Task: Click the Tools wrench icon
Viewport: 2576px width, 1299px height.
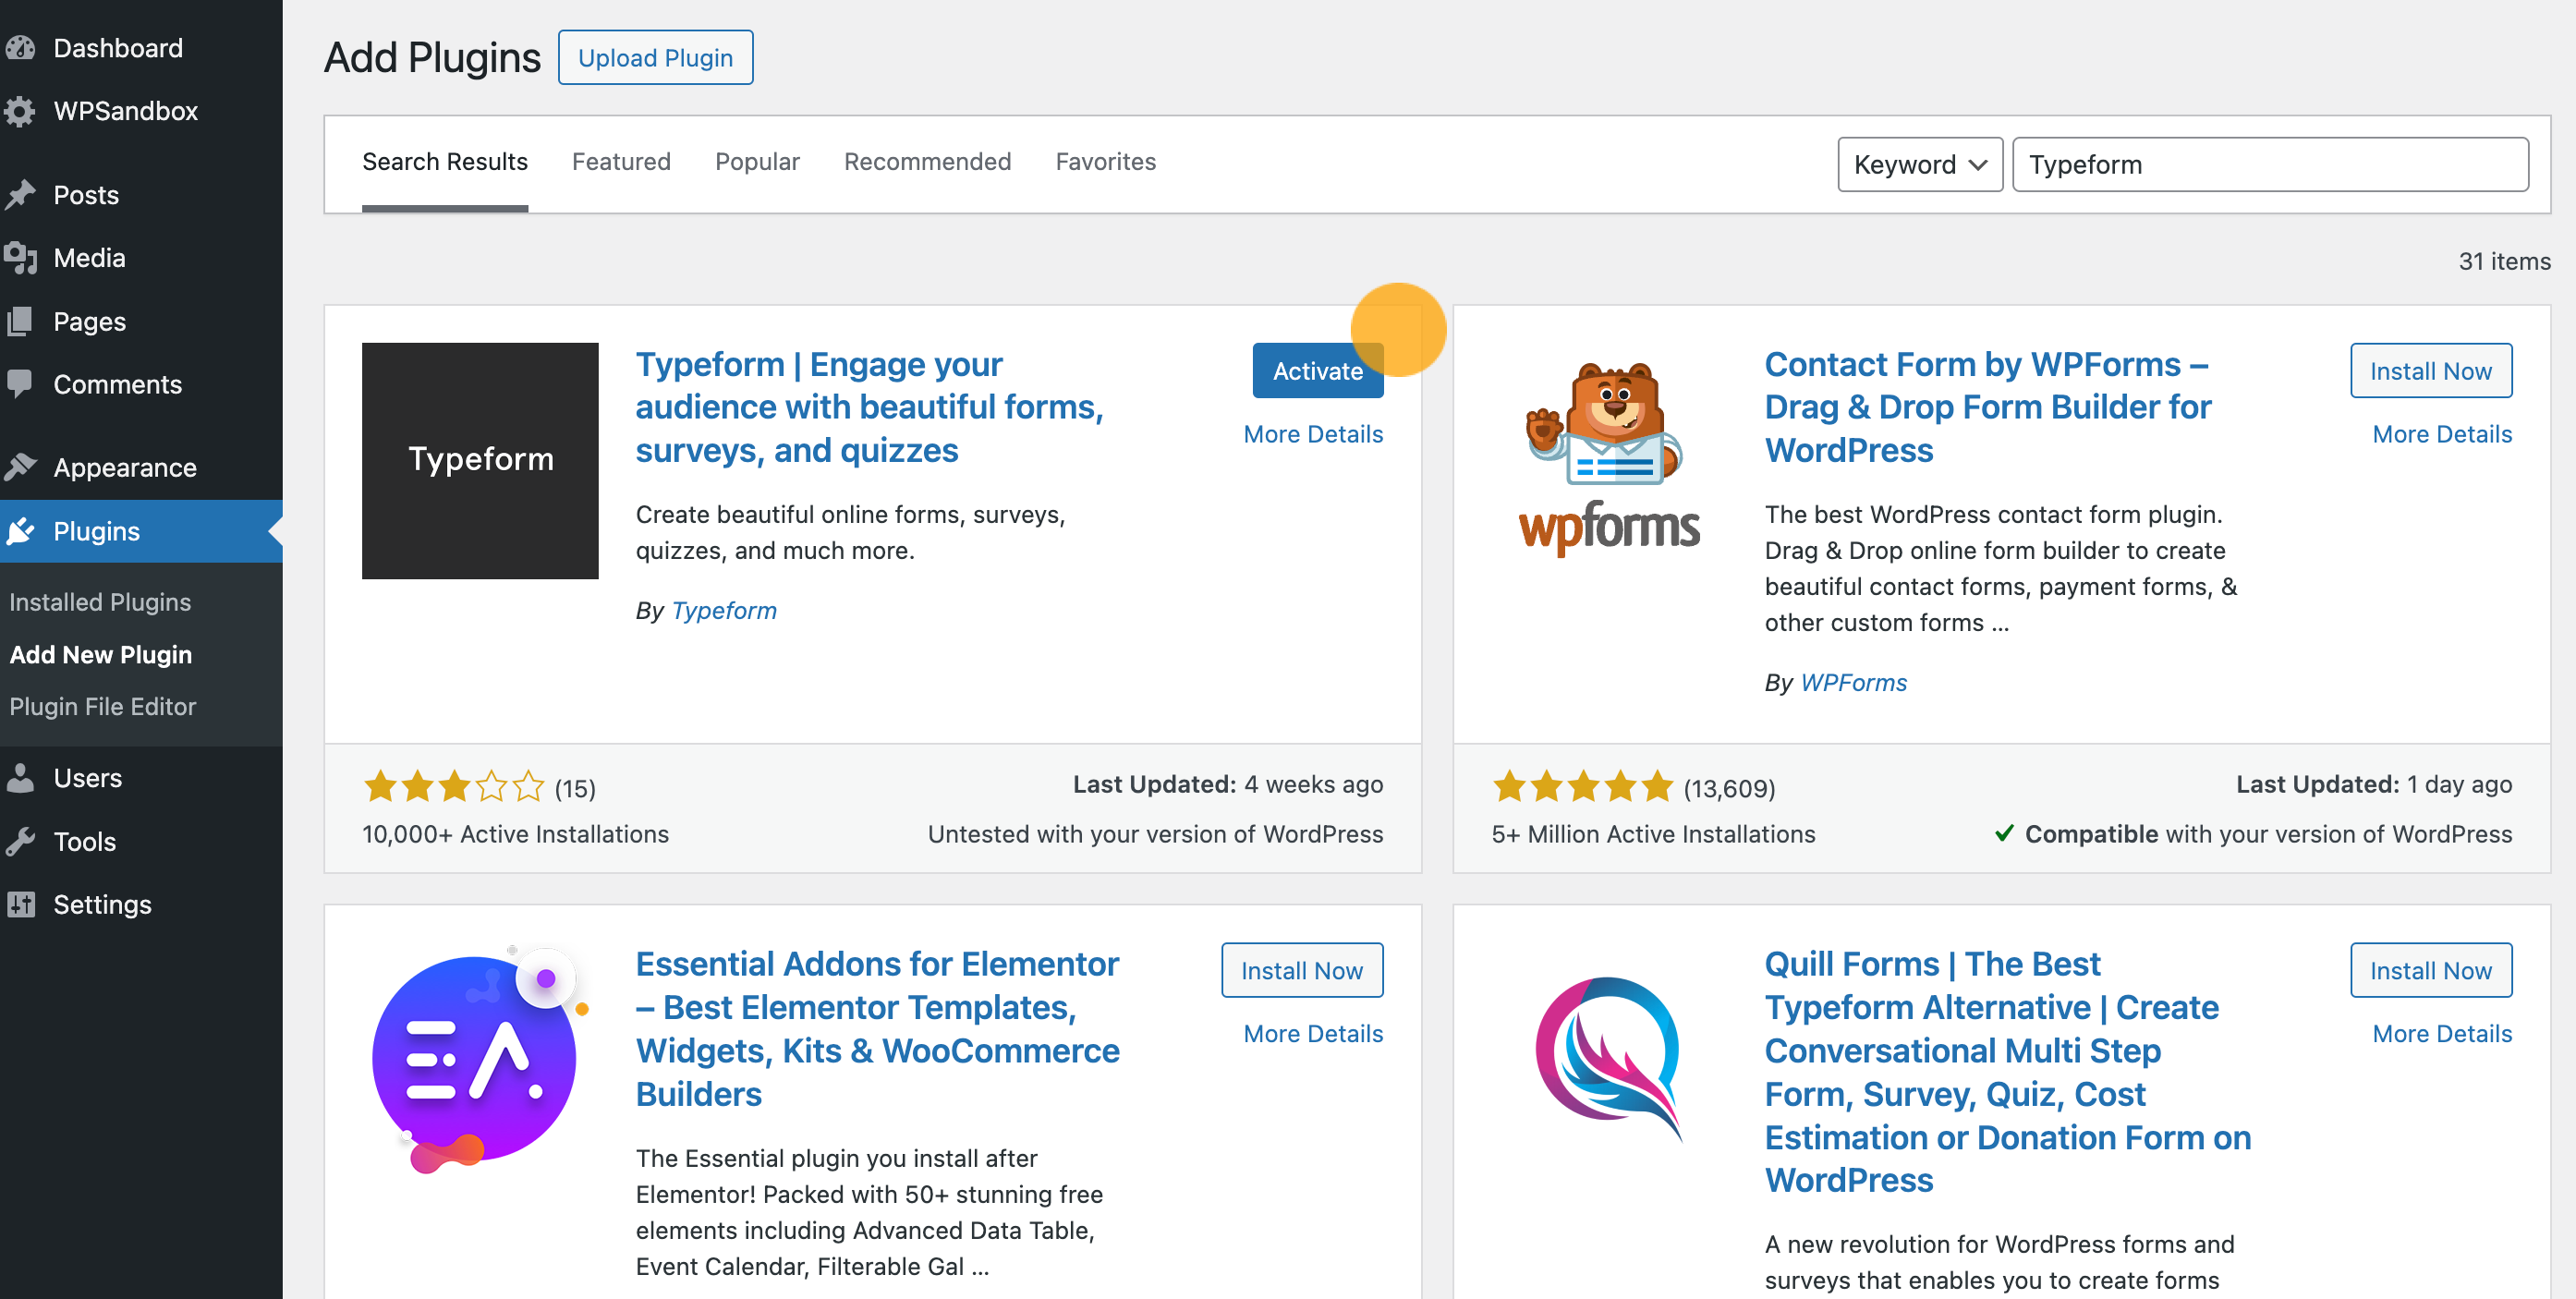Action: (x=20, y=842)
